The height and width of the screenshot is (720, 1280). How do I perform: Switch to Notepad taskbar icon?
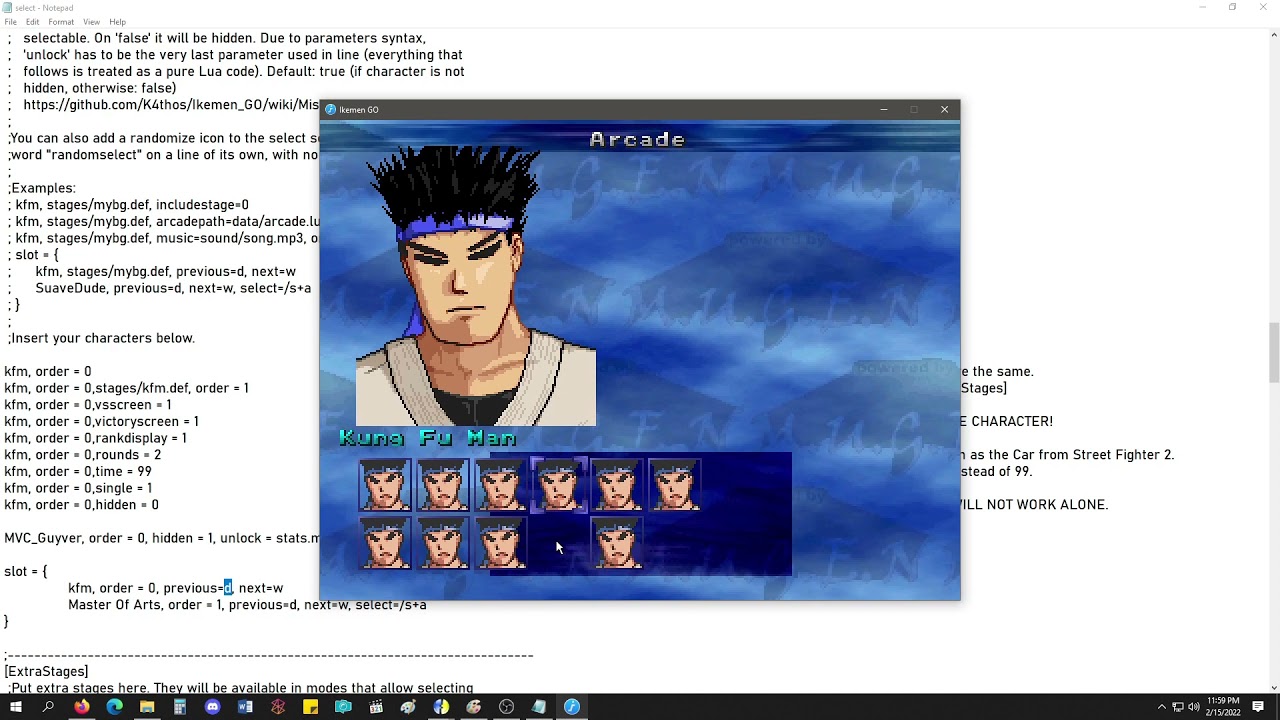click(539, 707)
